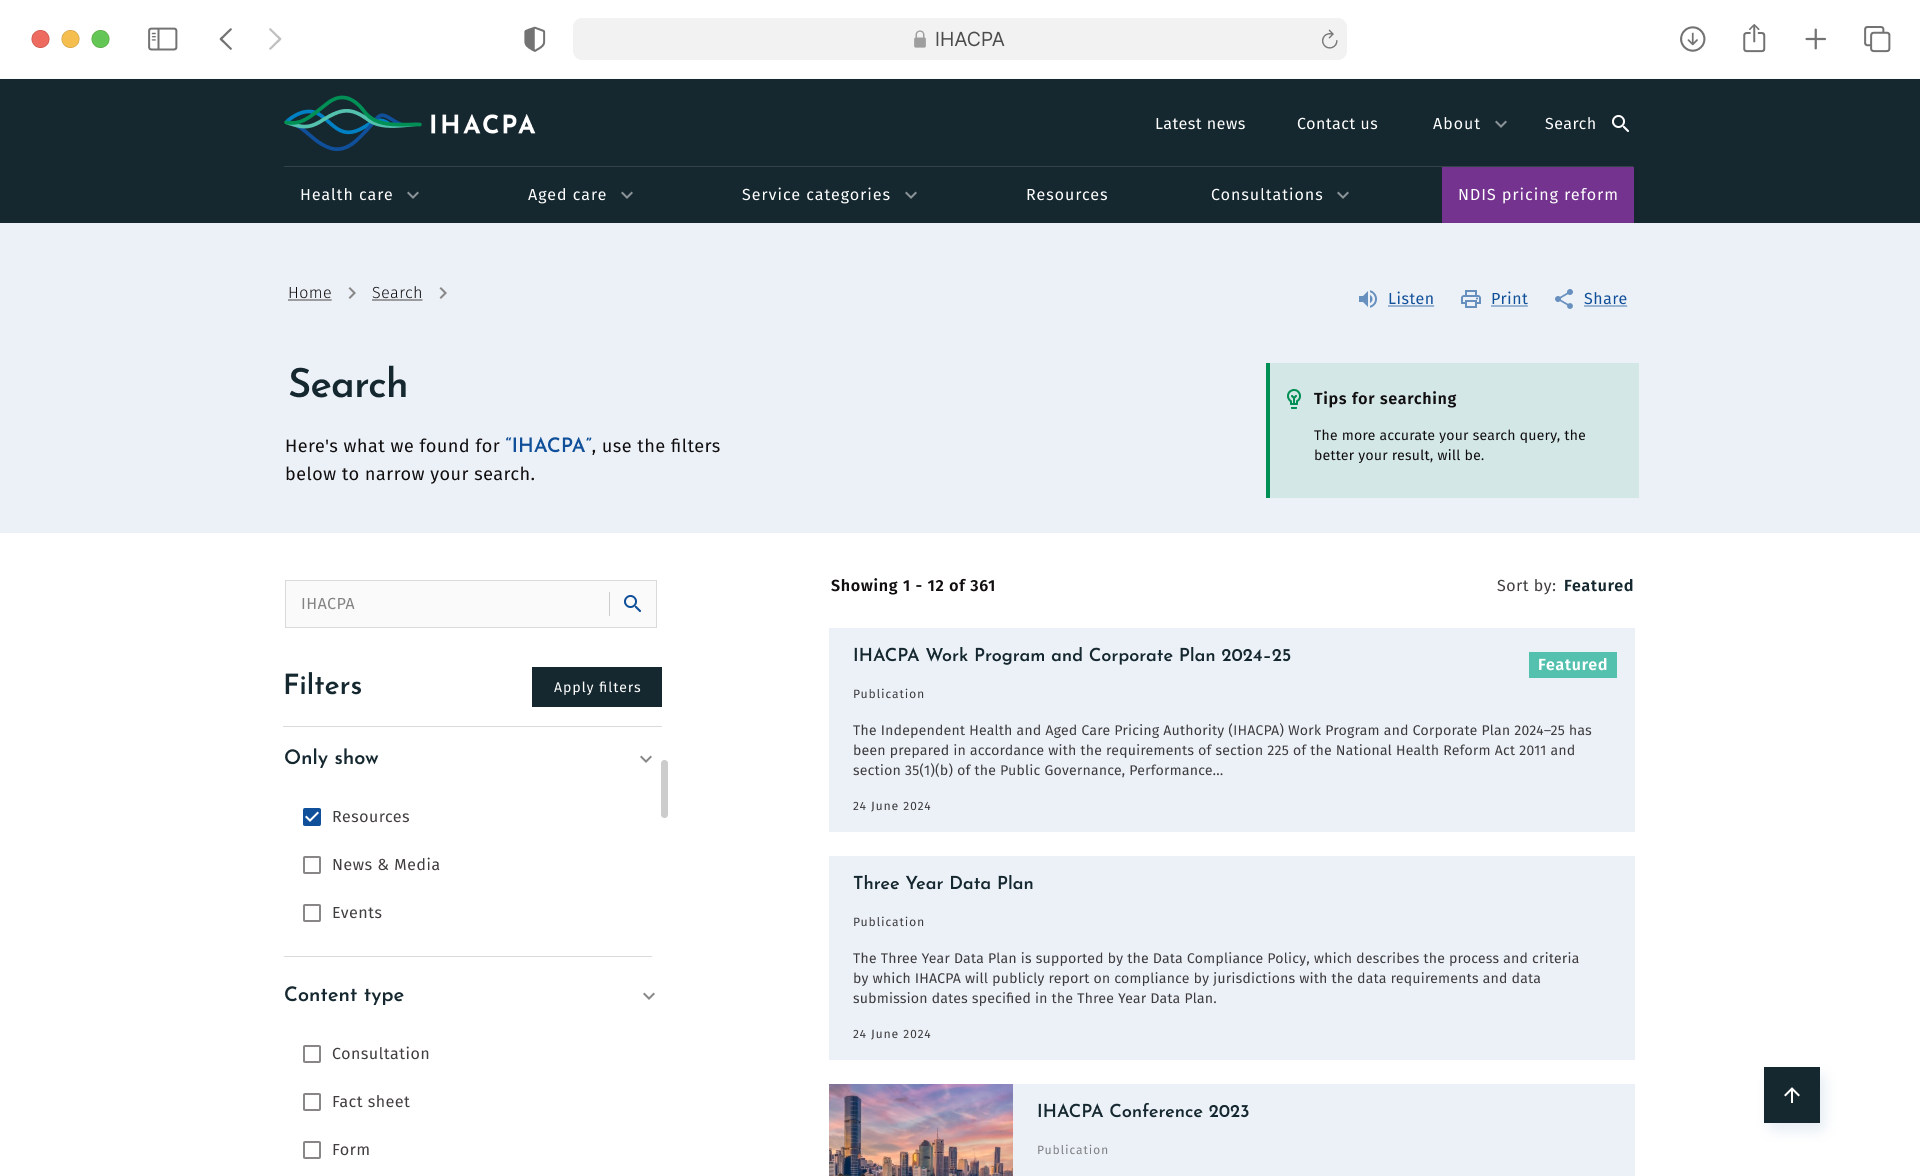The image size is (1920, 1176).
Task: Click the Print printer icon
Action: [1470, 299]
